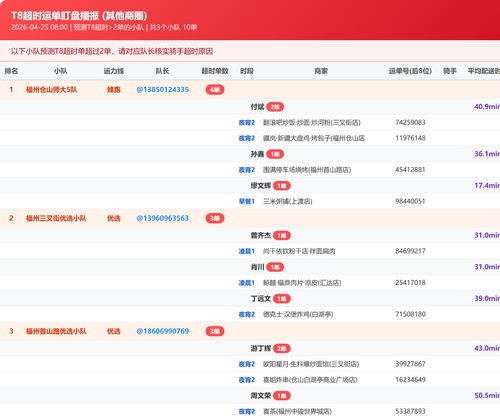
Task: Click waybill number 16234649
Action: 410,380
